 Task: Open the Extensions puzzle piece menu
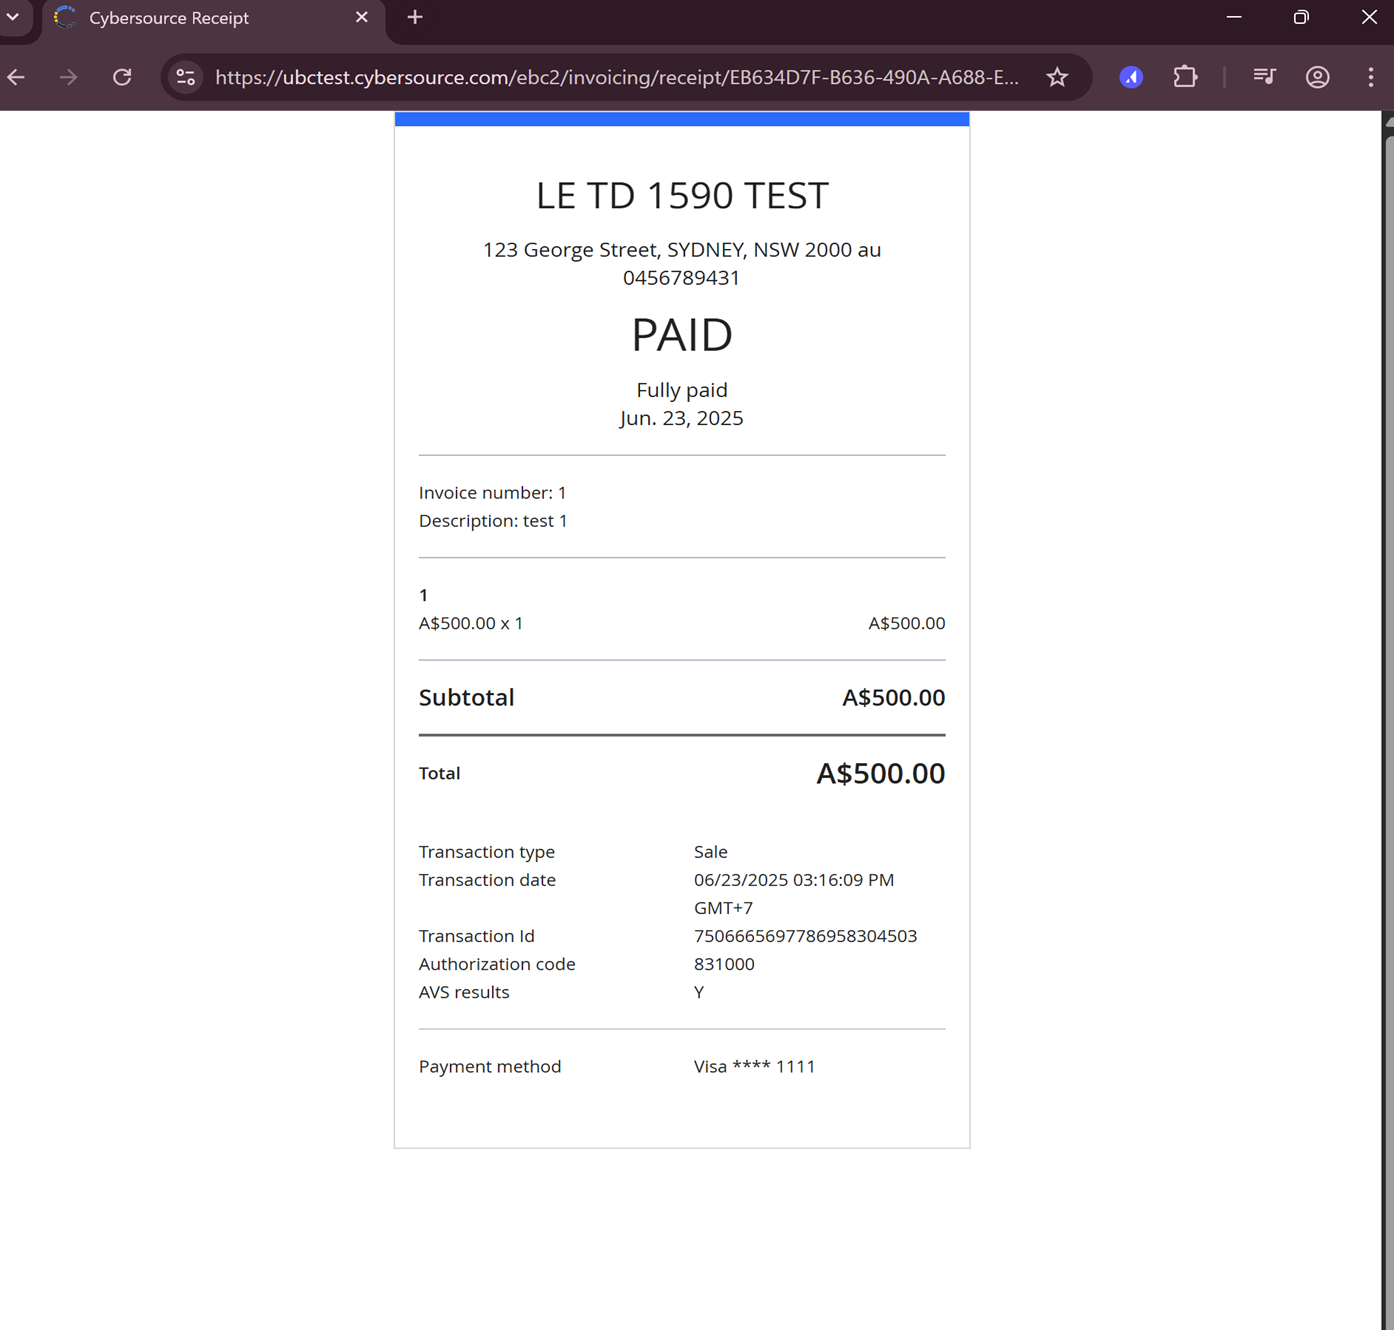pos(1185,77)
